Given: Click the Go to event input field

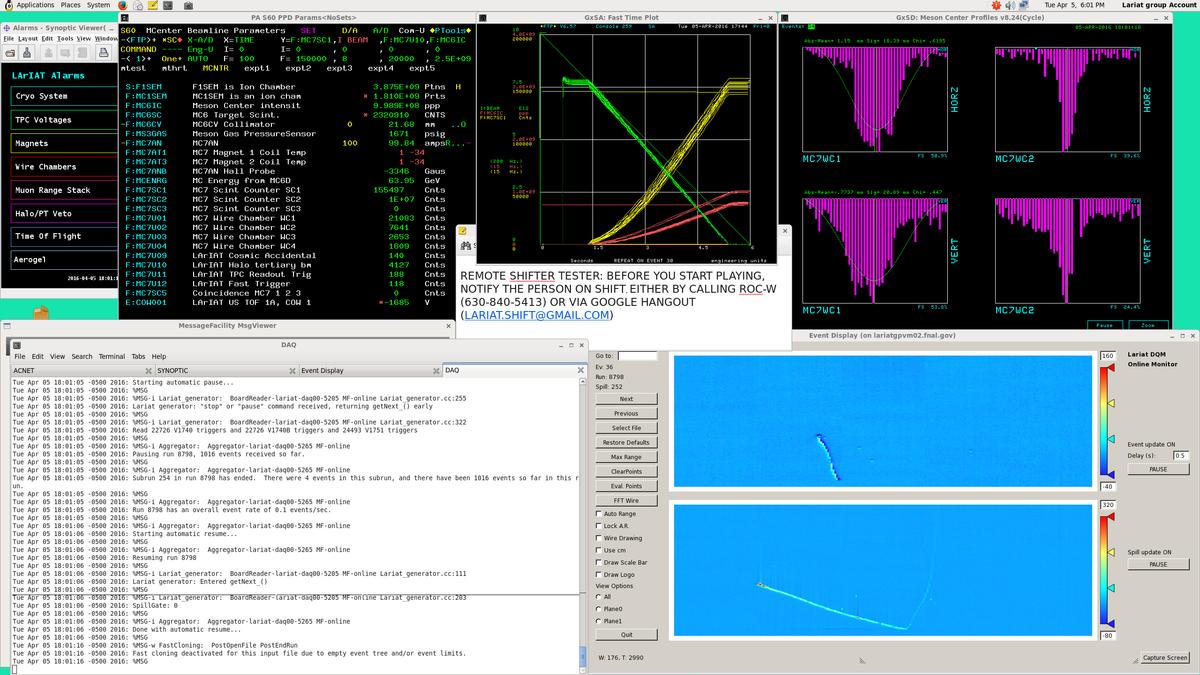Looking at the screenshot, I should (637, 355).
